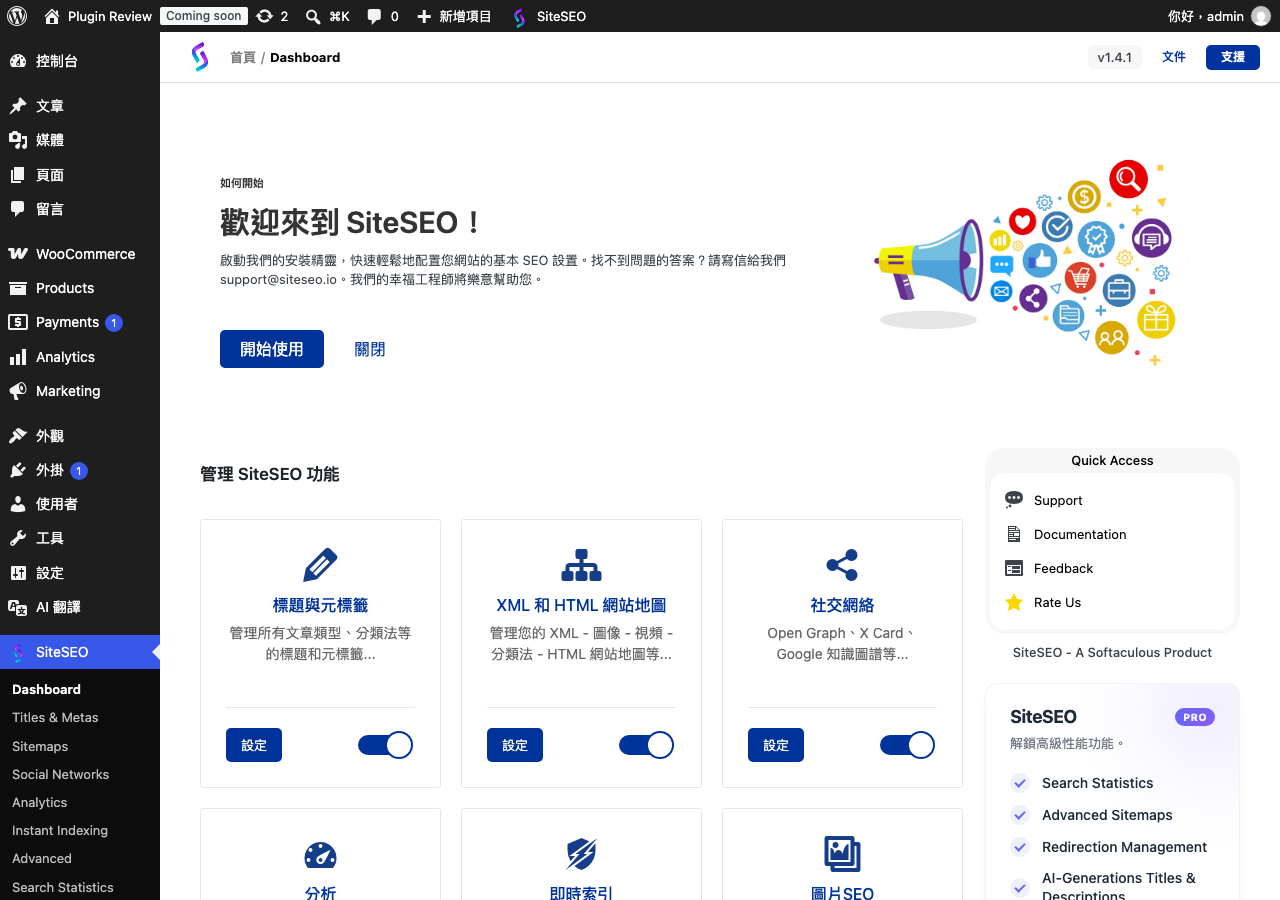Image resolution: width=1280 pixels, height=900 pixels.
Task: Open Titles & Metas submenu item
Action: [x=55, y=717]
